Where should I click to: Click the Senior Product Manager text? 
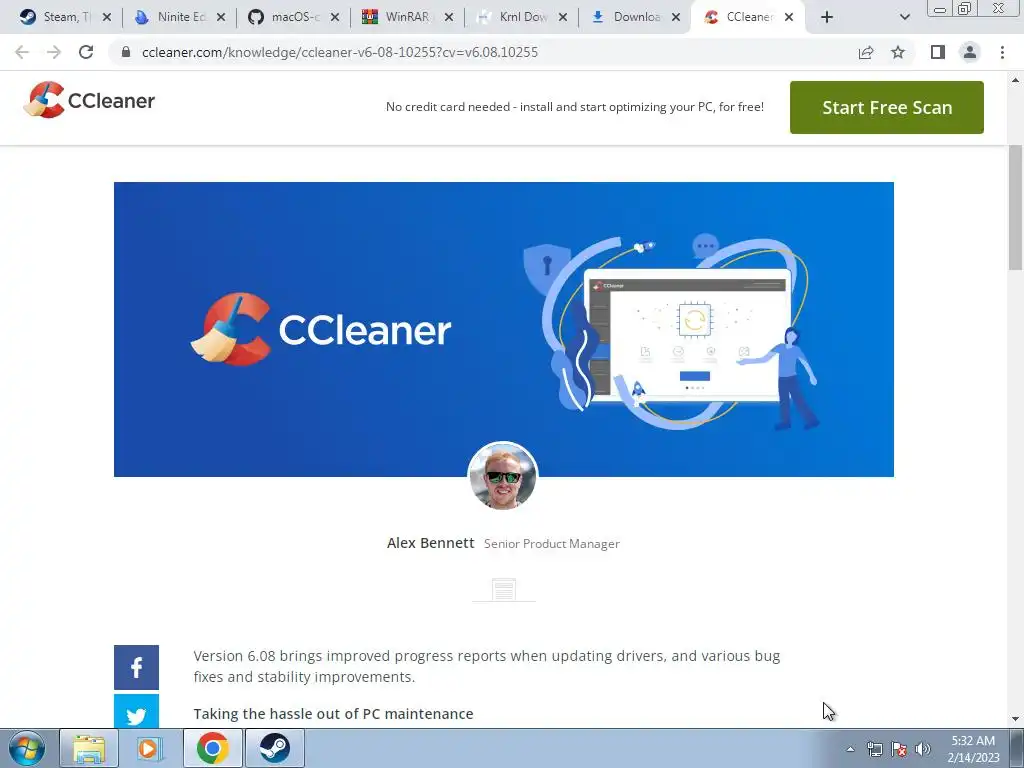[552, 543]
